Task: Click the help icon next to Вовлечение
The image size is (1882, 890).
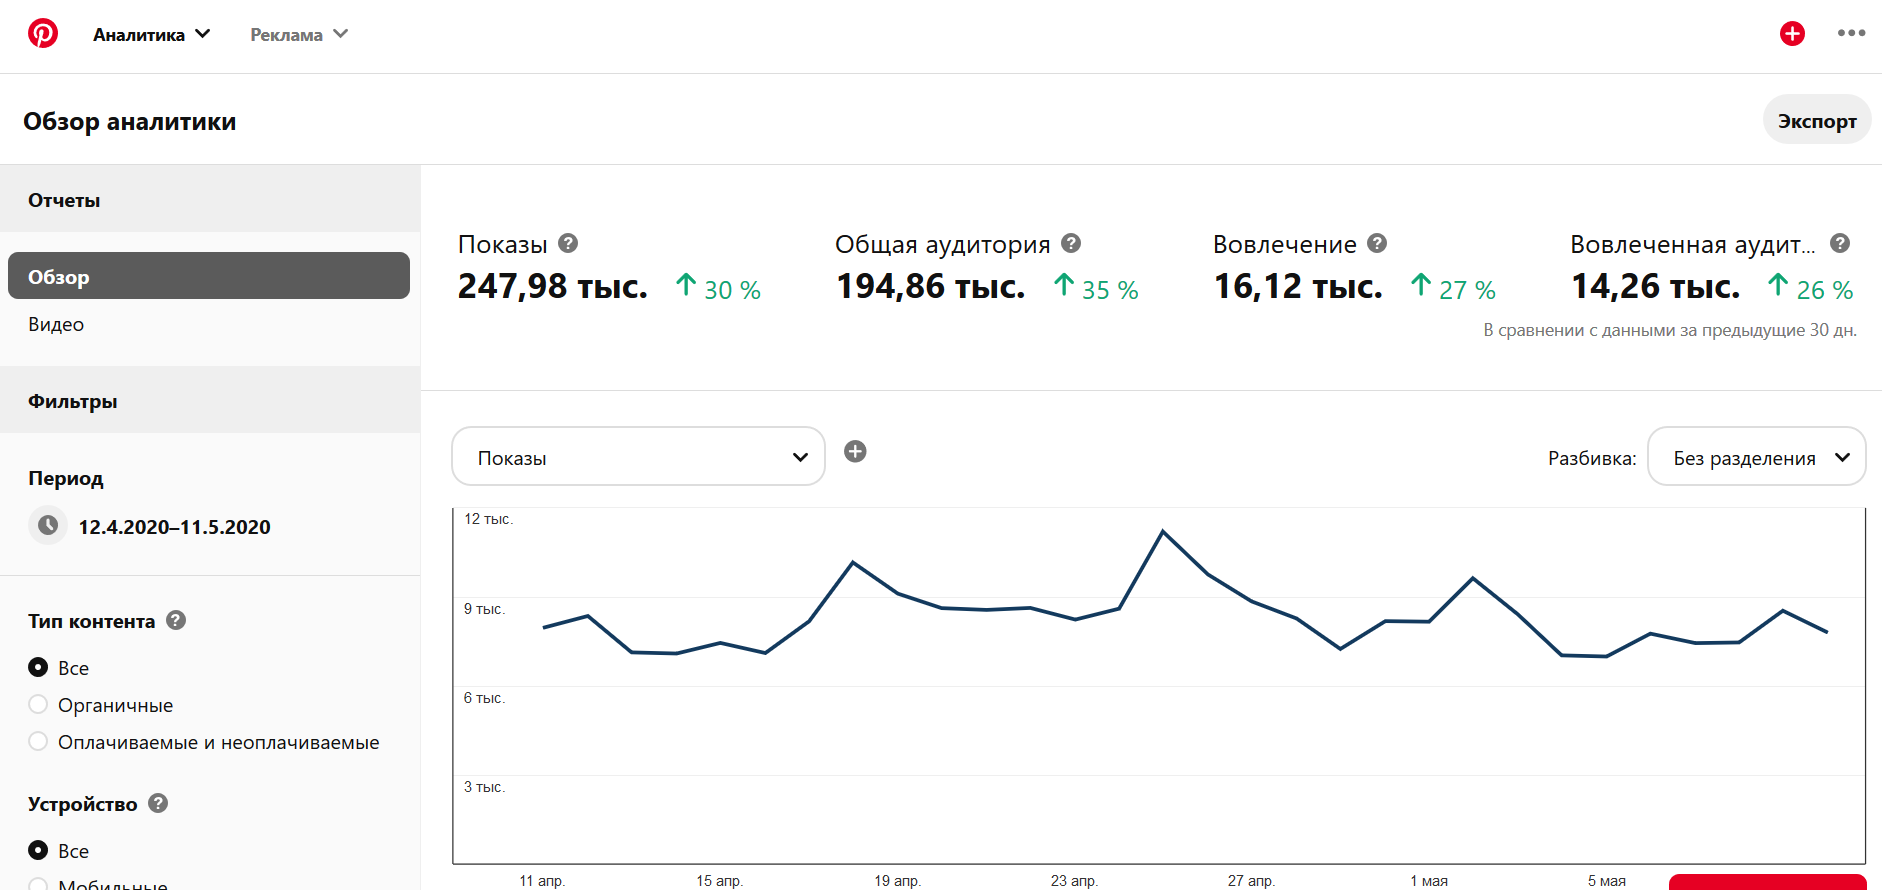Action: tap(1377, 243)
